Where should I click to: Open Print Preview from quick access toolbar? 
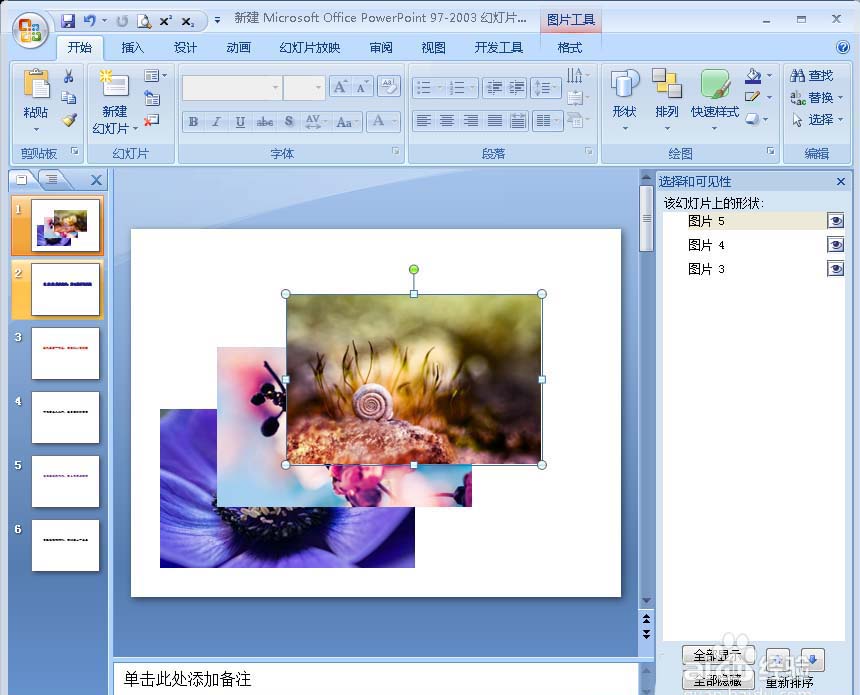pyautogui.click(x=144, y=21)
